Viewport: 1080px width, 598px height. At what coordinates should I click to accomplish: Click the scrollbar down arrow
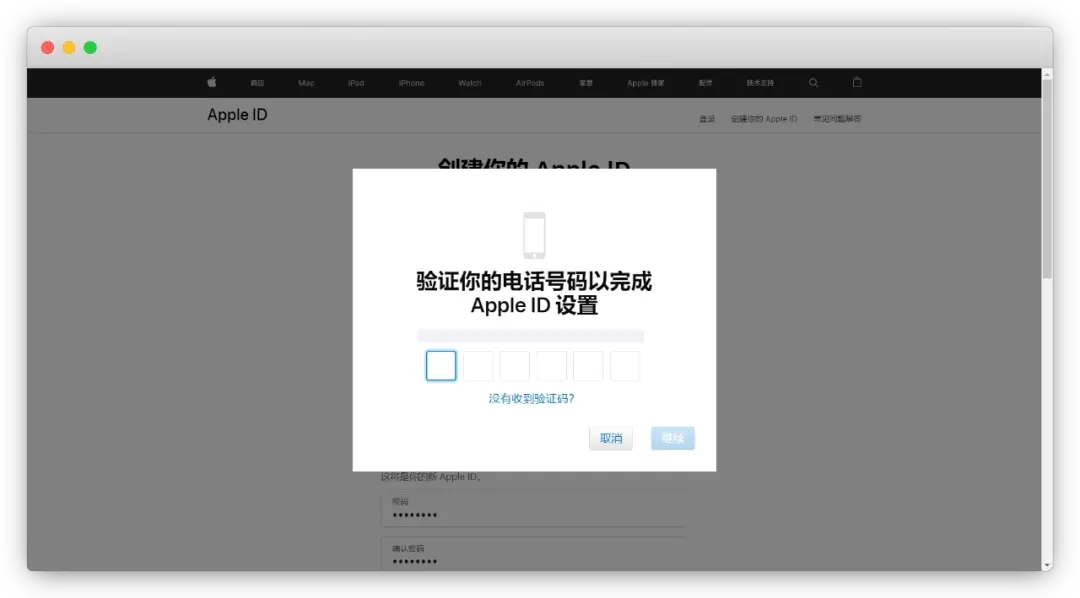click(1047, 566)
